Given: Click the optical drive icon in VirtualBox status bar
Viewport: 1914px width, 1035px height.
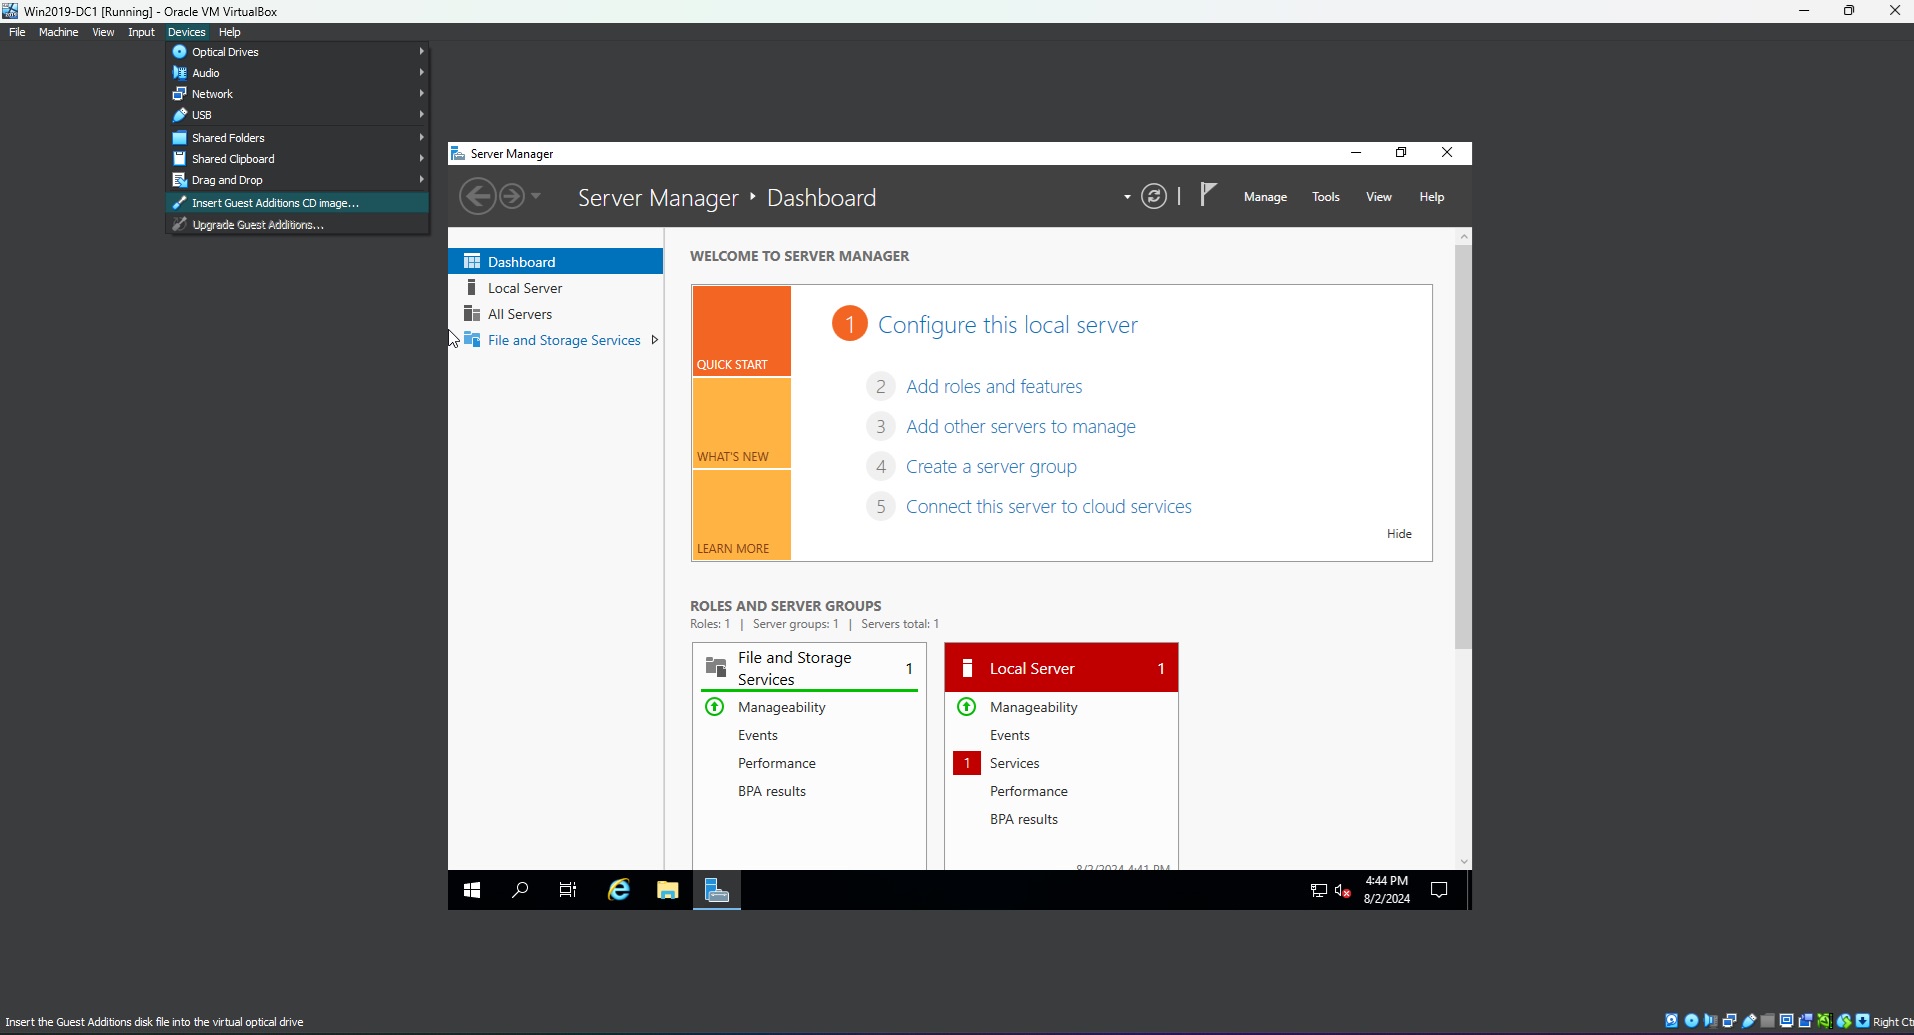Looking at the screenshot, I should coord(1690,1021).
